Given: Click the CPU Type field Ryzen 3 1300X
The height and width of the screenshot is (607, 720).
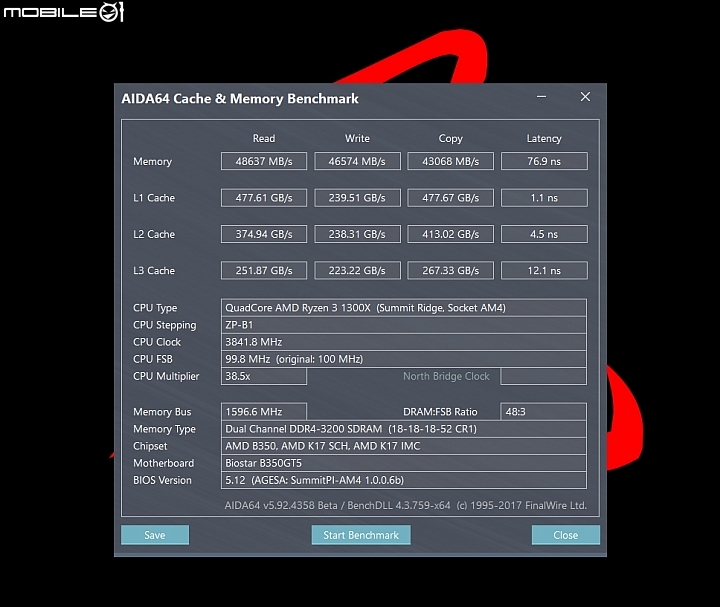Looking at the screenshot, I should (404, 308).
